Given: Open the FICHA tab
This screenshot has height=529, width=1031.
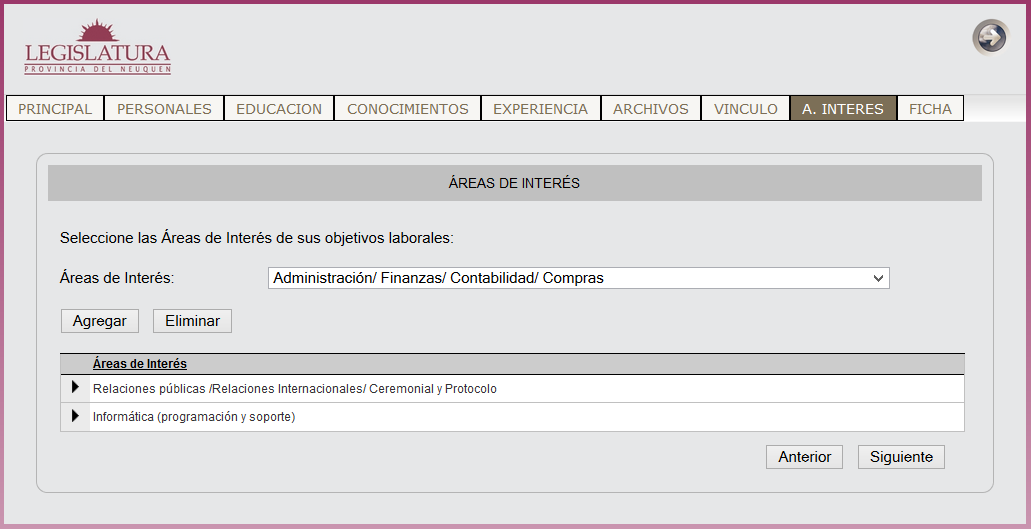Looking at the screenshot, I should point(930,109).
